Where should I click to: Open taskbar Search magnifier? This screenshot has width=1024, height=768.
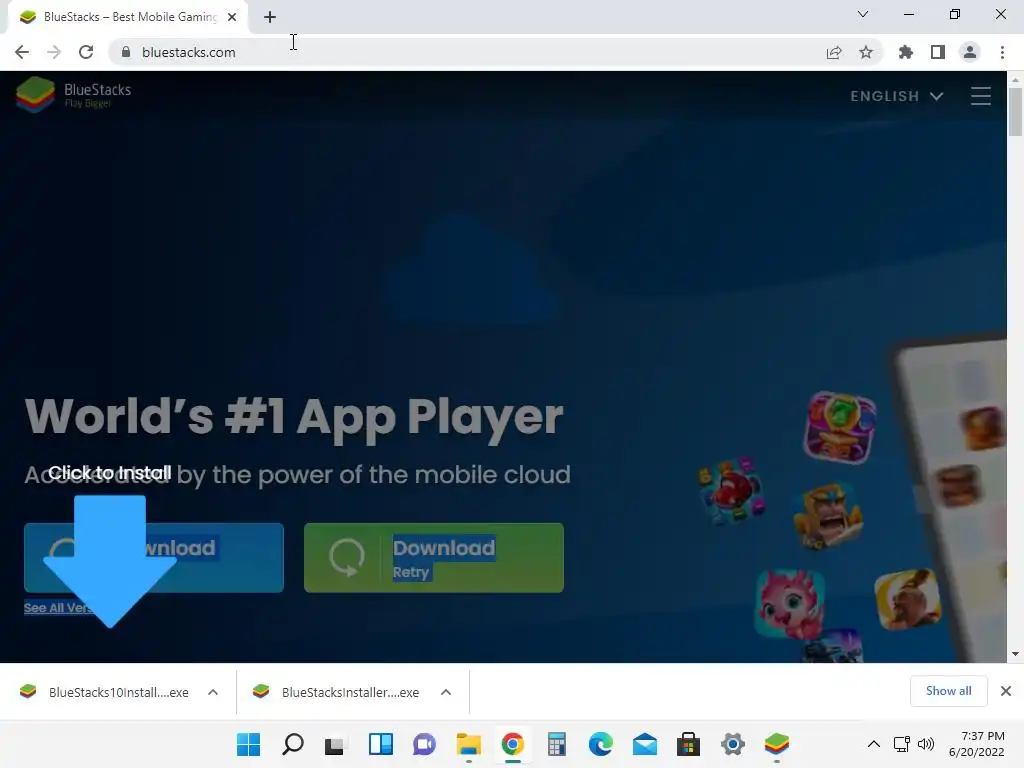coord(293,744)
